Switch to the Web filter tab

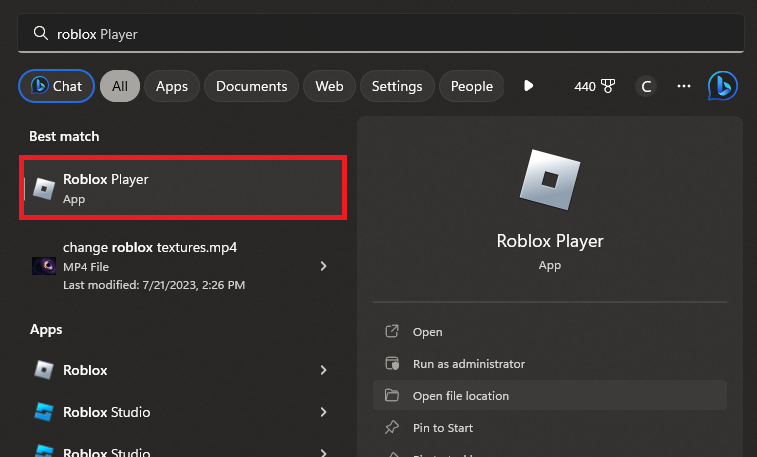329,86
